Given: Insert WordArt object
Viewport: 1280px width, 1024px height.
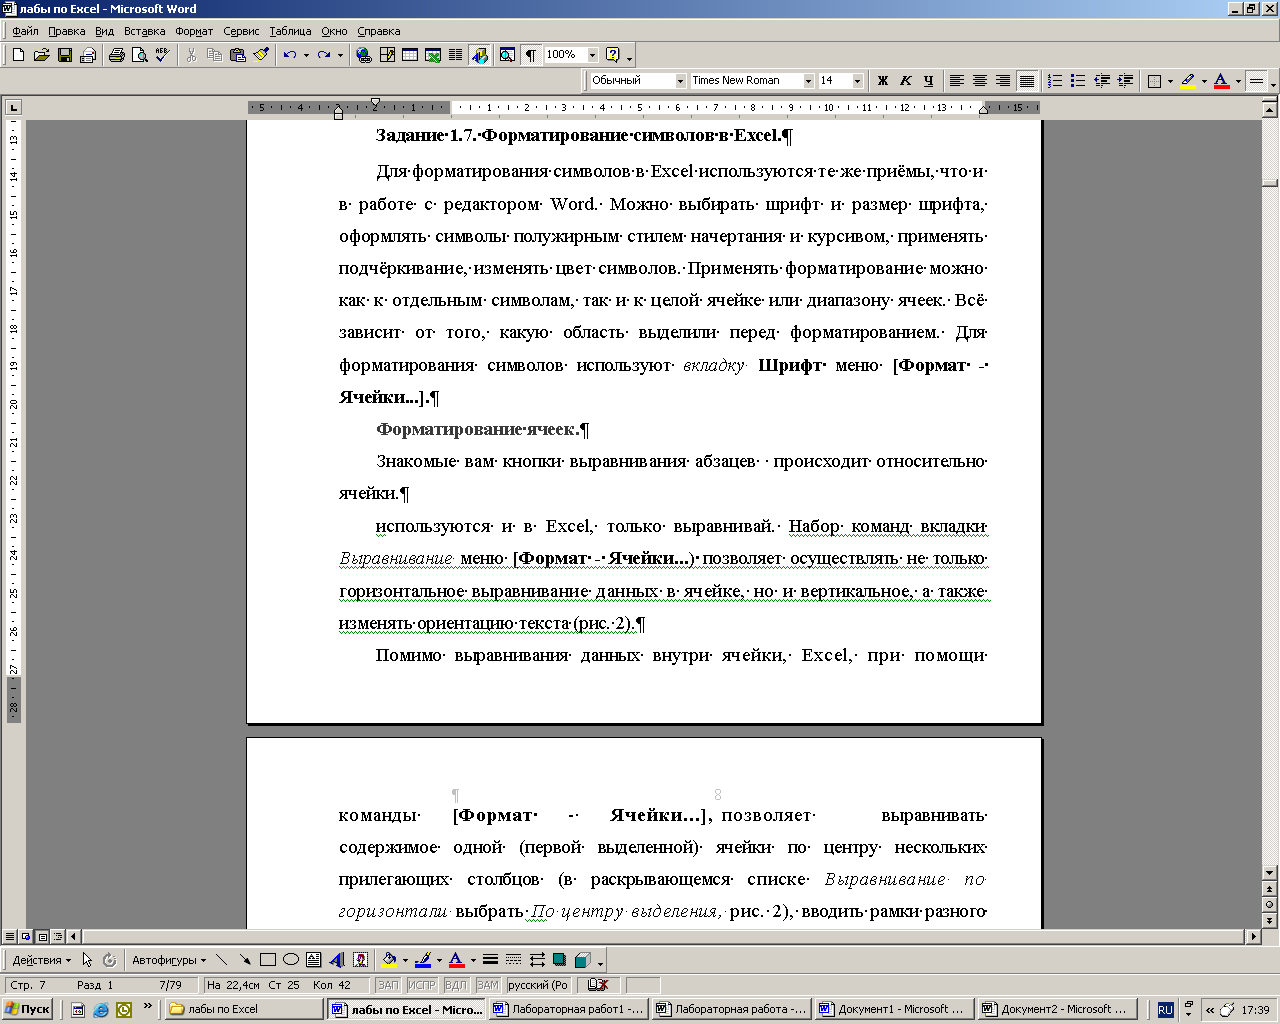Looking at the screenshot, I should [x=337, y=960].
